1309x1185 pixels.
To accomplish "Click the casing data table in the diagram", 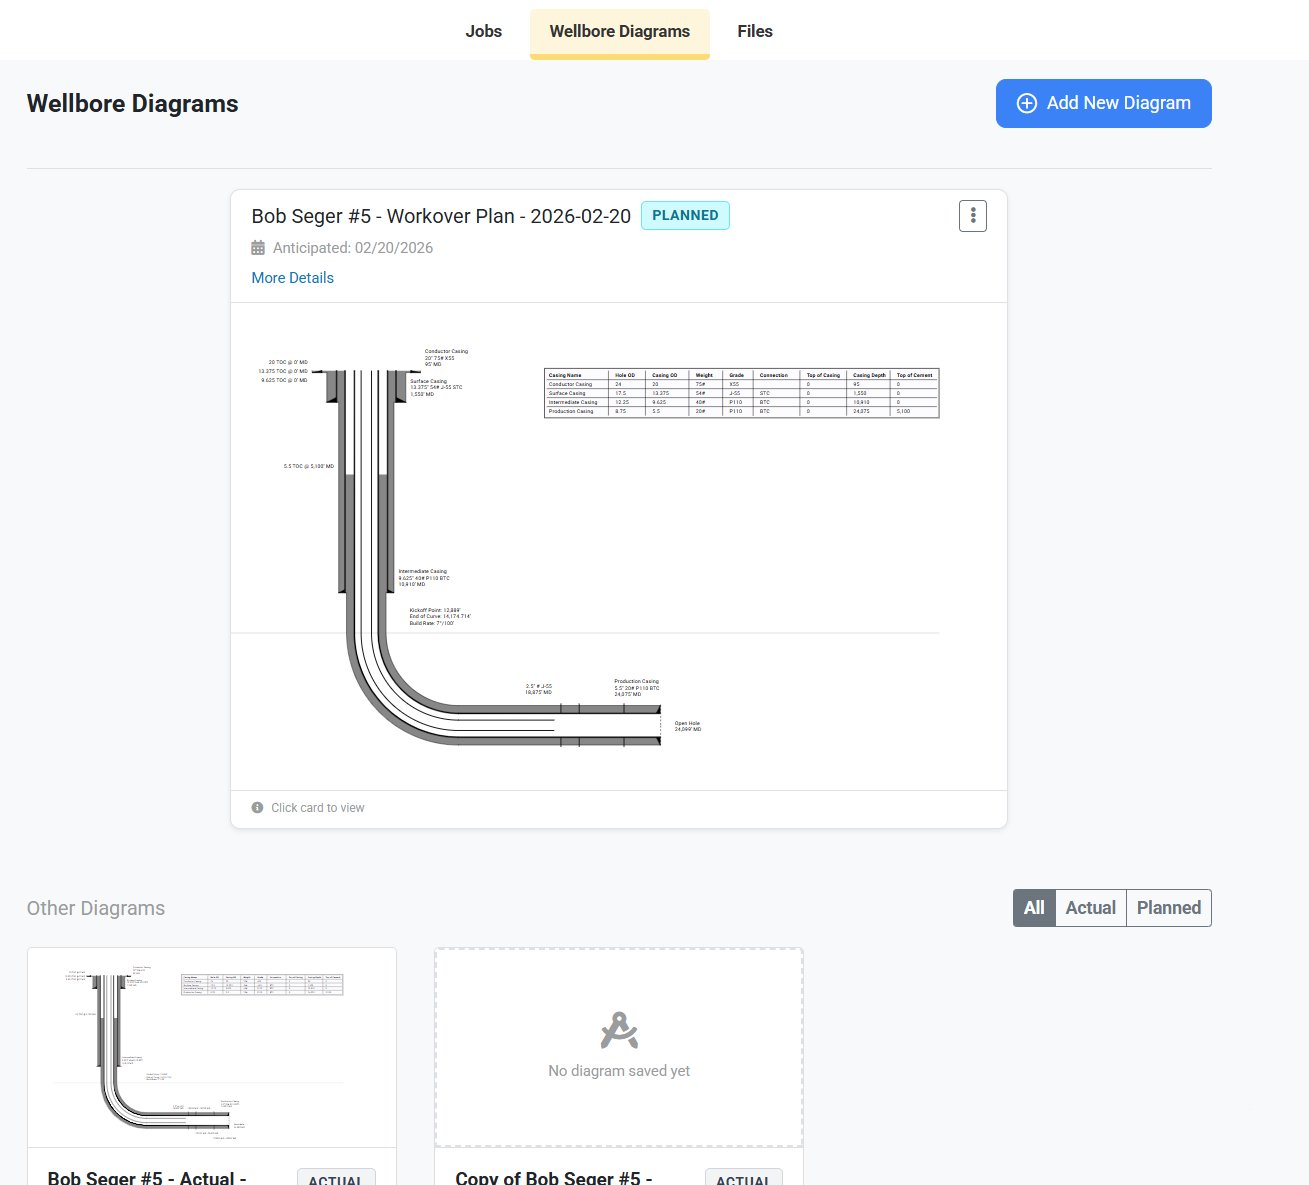I will click(x=741, y=393).
